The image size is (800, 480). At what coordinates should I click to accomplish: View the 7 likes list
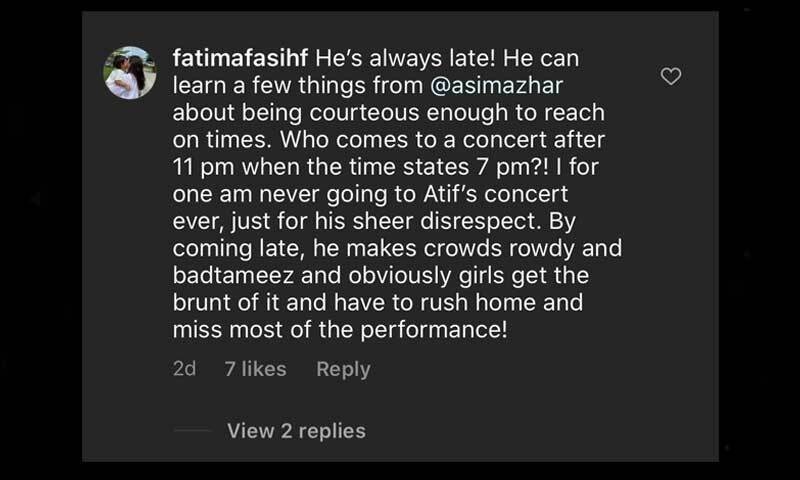(255, 369)
